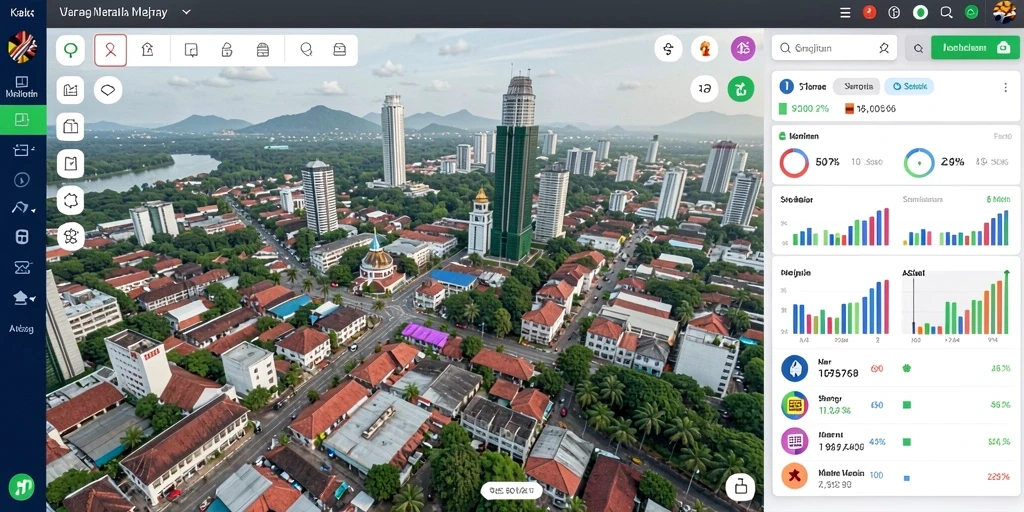Image resolution: width=1024 pixels, height=512 pixels.
Task: Select the green highlighted sidebar item
Action: point(23,120)
